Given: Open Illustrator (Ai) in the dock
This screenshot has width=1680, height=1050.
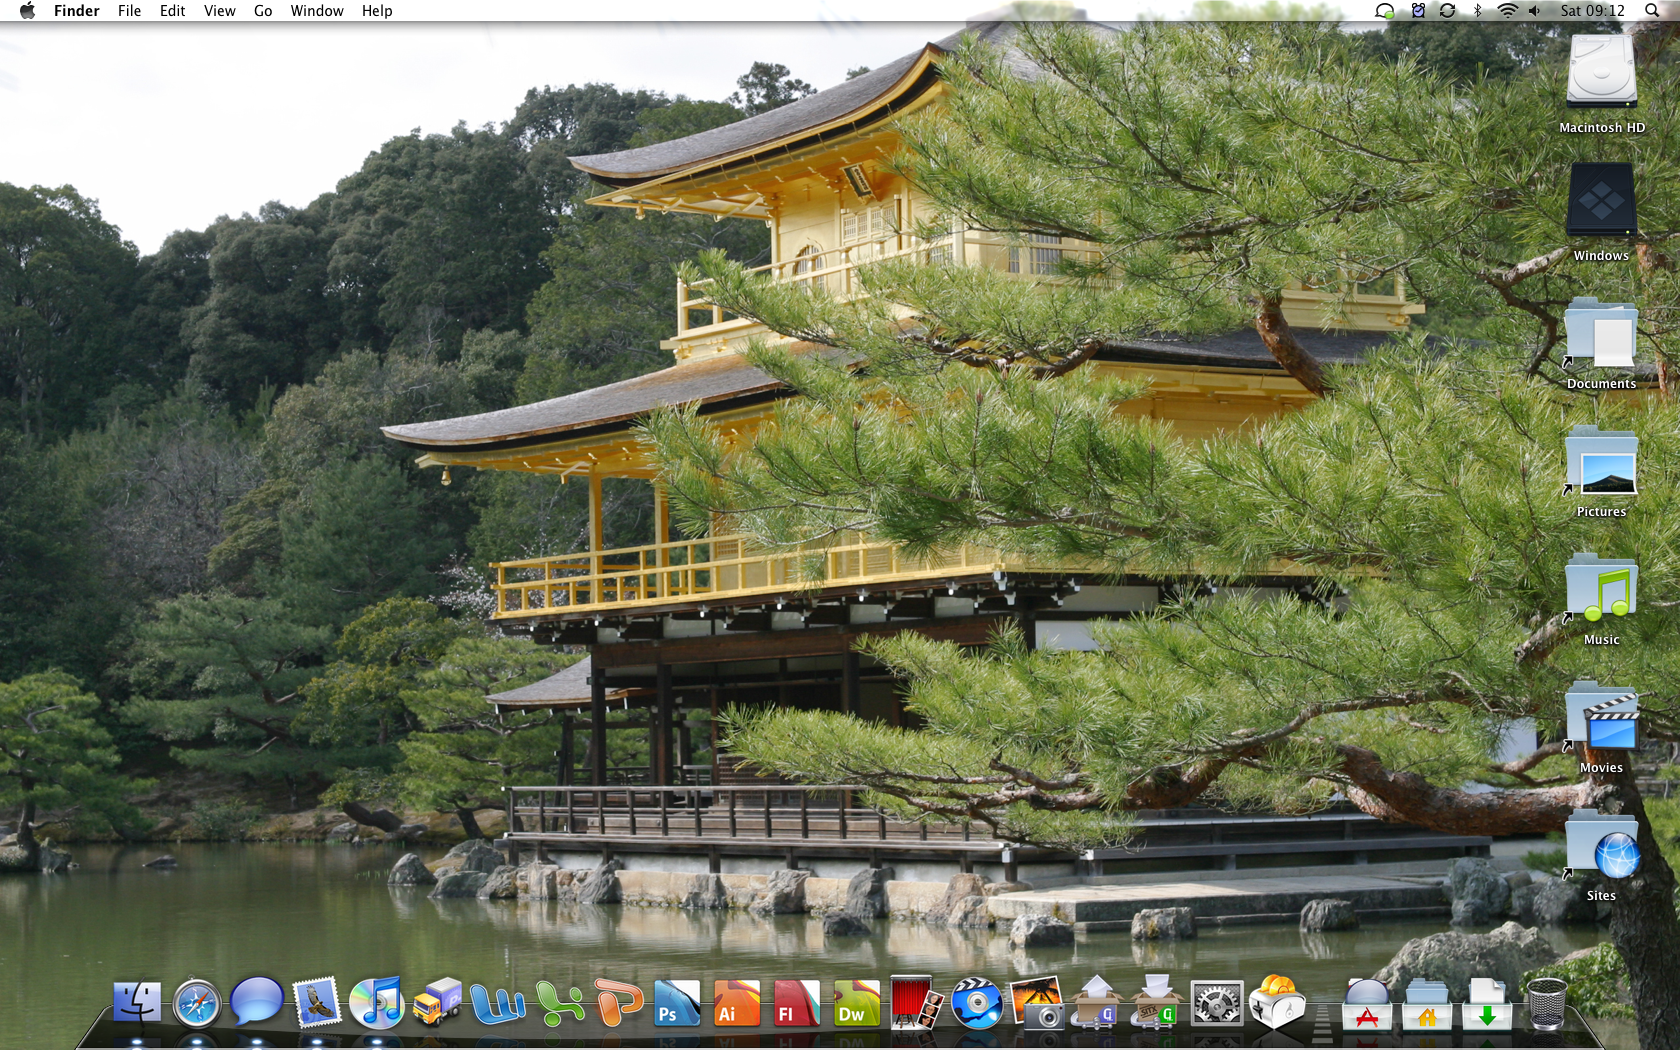Looking at the screenshot, I should pyautogui.click(x=737, y=1003).
